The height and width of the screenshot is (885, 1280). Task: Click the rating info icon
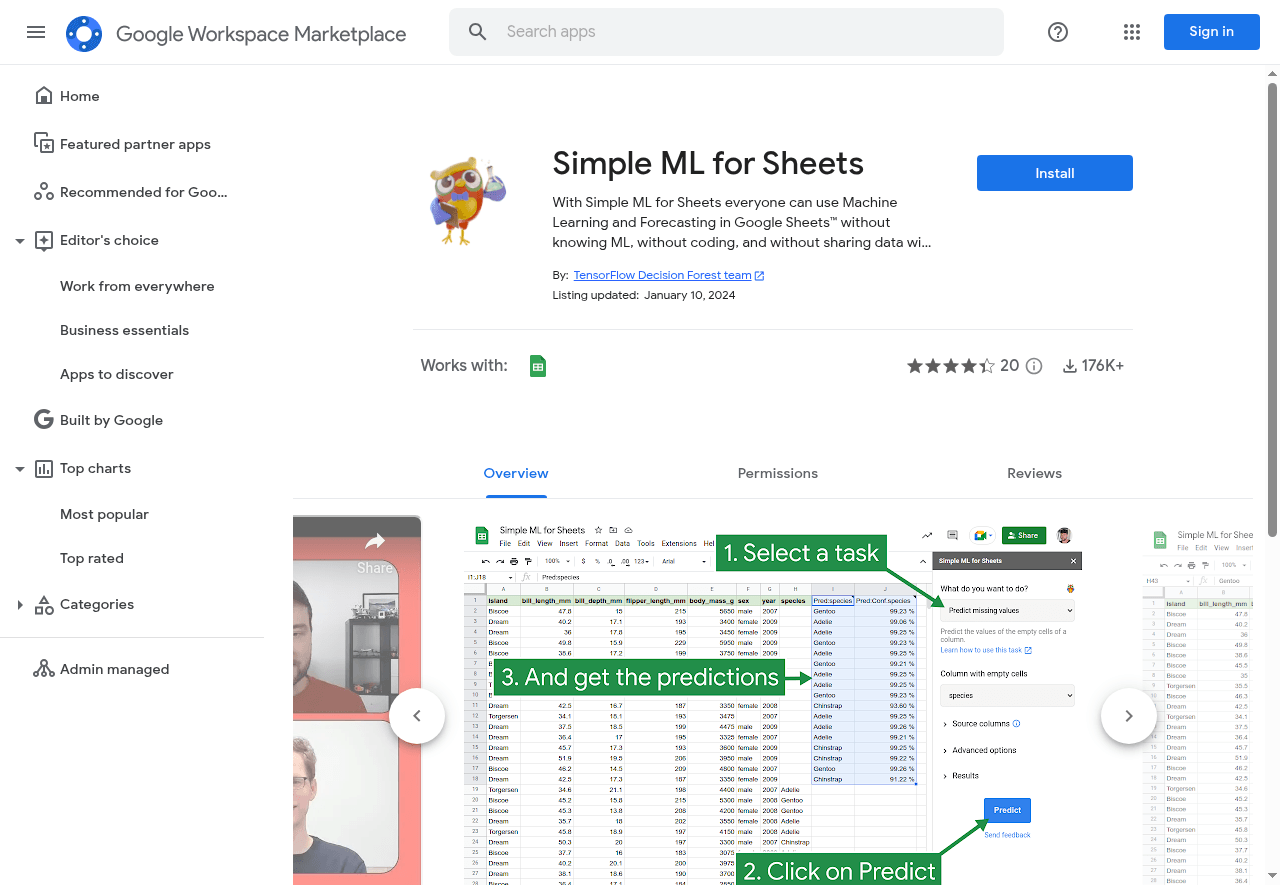coord(1034,366)
